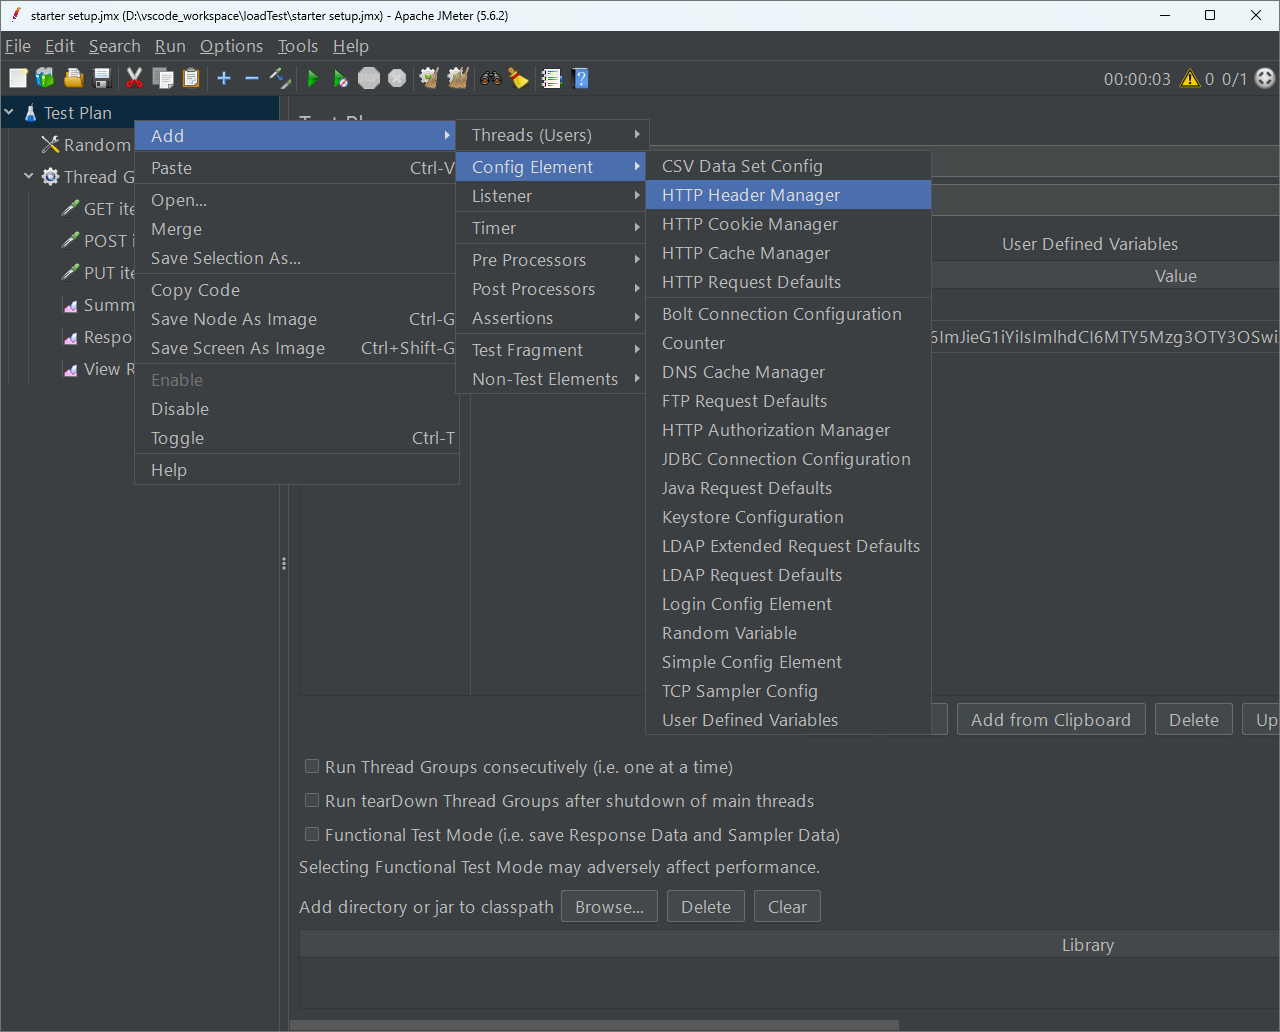Click the binoculars Search icon
The width and height of the screenshot is (1280, 1032).
(491, 78)
